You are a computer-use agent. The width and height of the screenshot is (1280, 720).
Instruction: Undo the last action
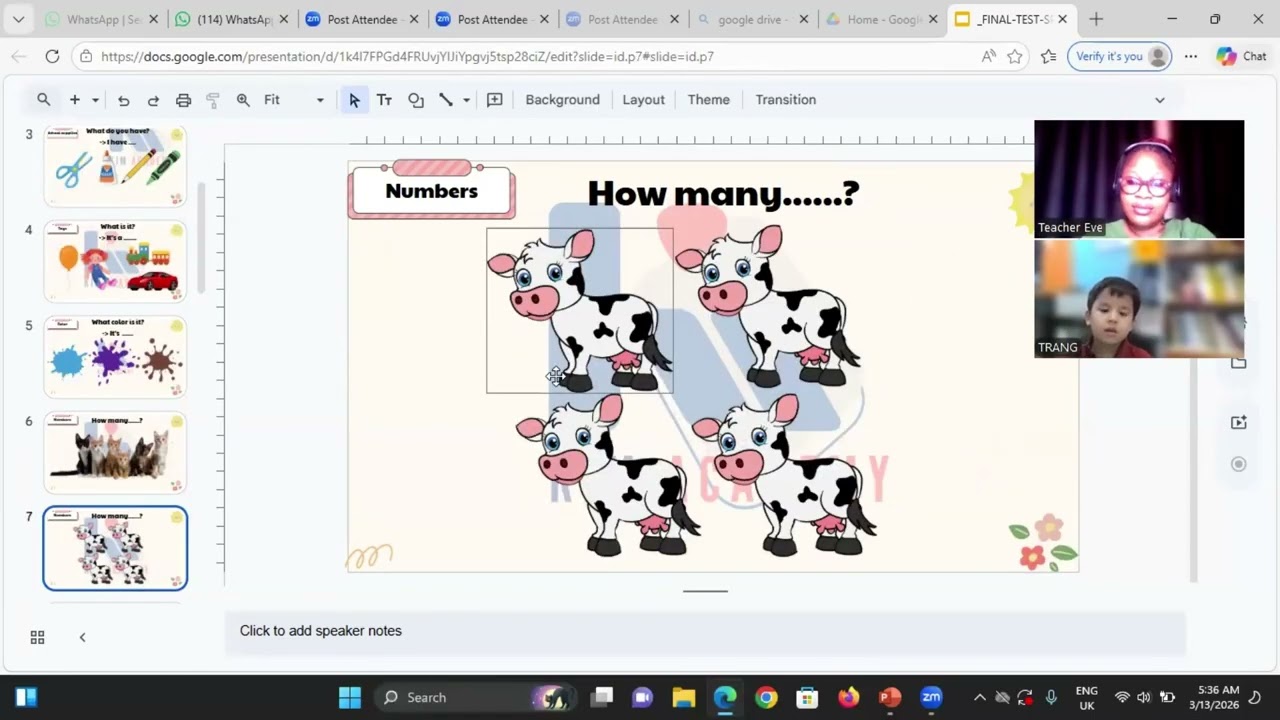point(124,100)
